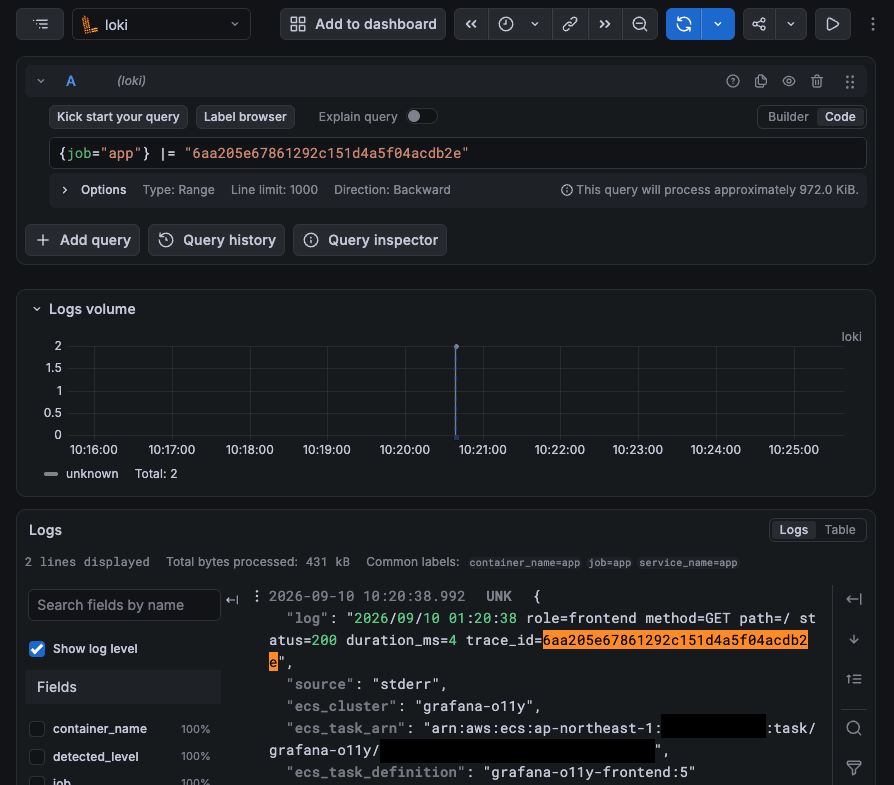Open auto-refresh interval dropdown
The image size is (894, 785).
[x=718, y=24]
